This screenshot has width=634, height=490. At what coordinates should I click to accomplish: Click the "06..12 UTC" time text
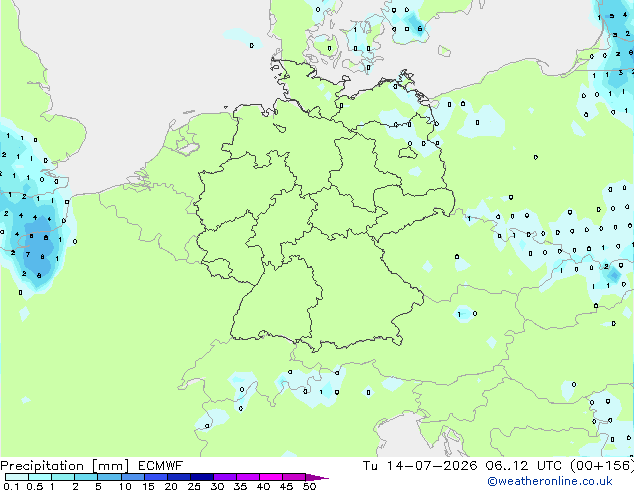tap(523, 466)
